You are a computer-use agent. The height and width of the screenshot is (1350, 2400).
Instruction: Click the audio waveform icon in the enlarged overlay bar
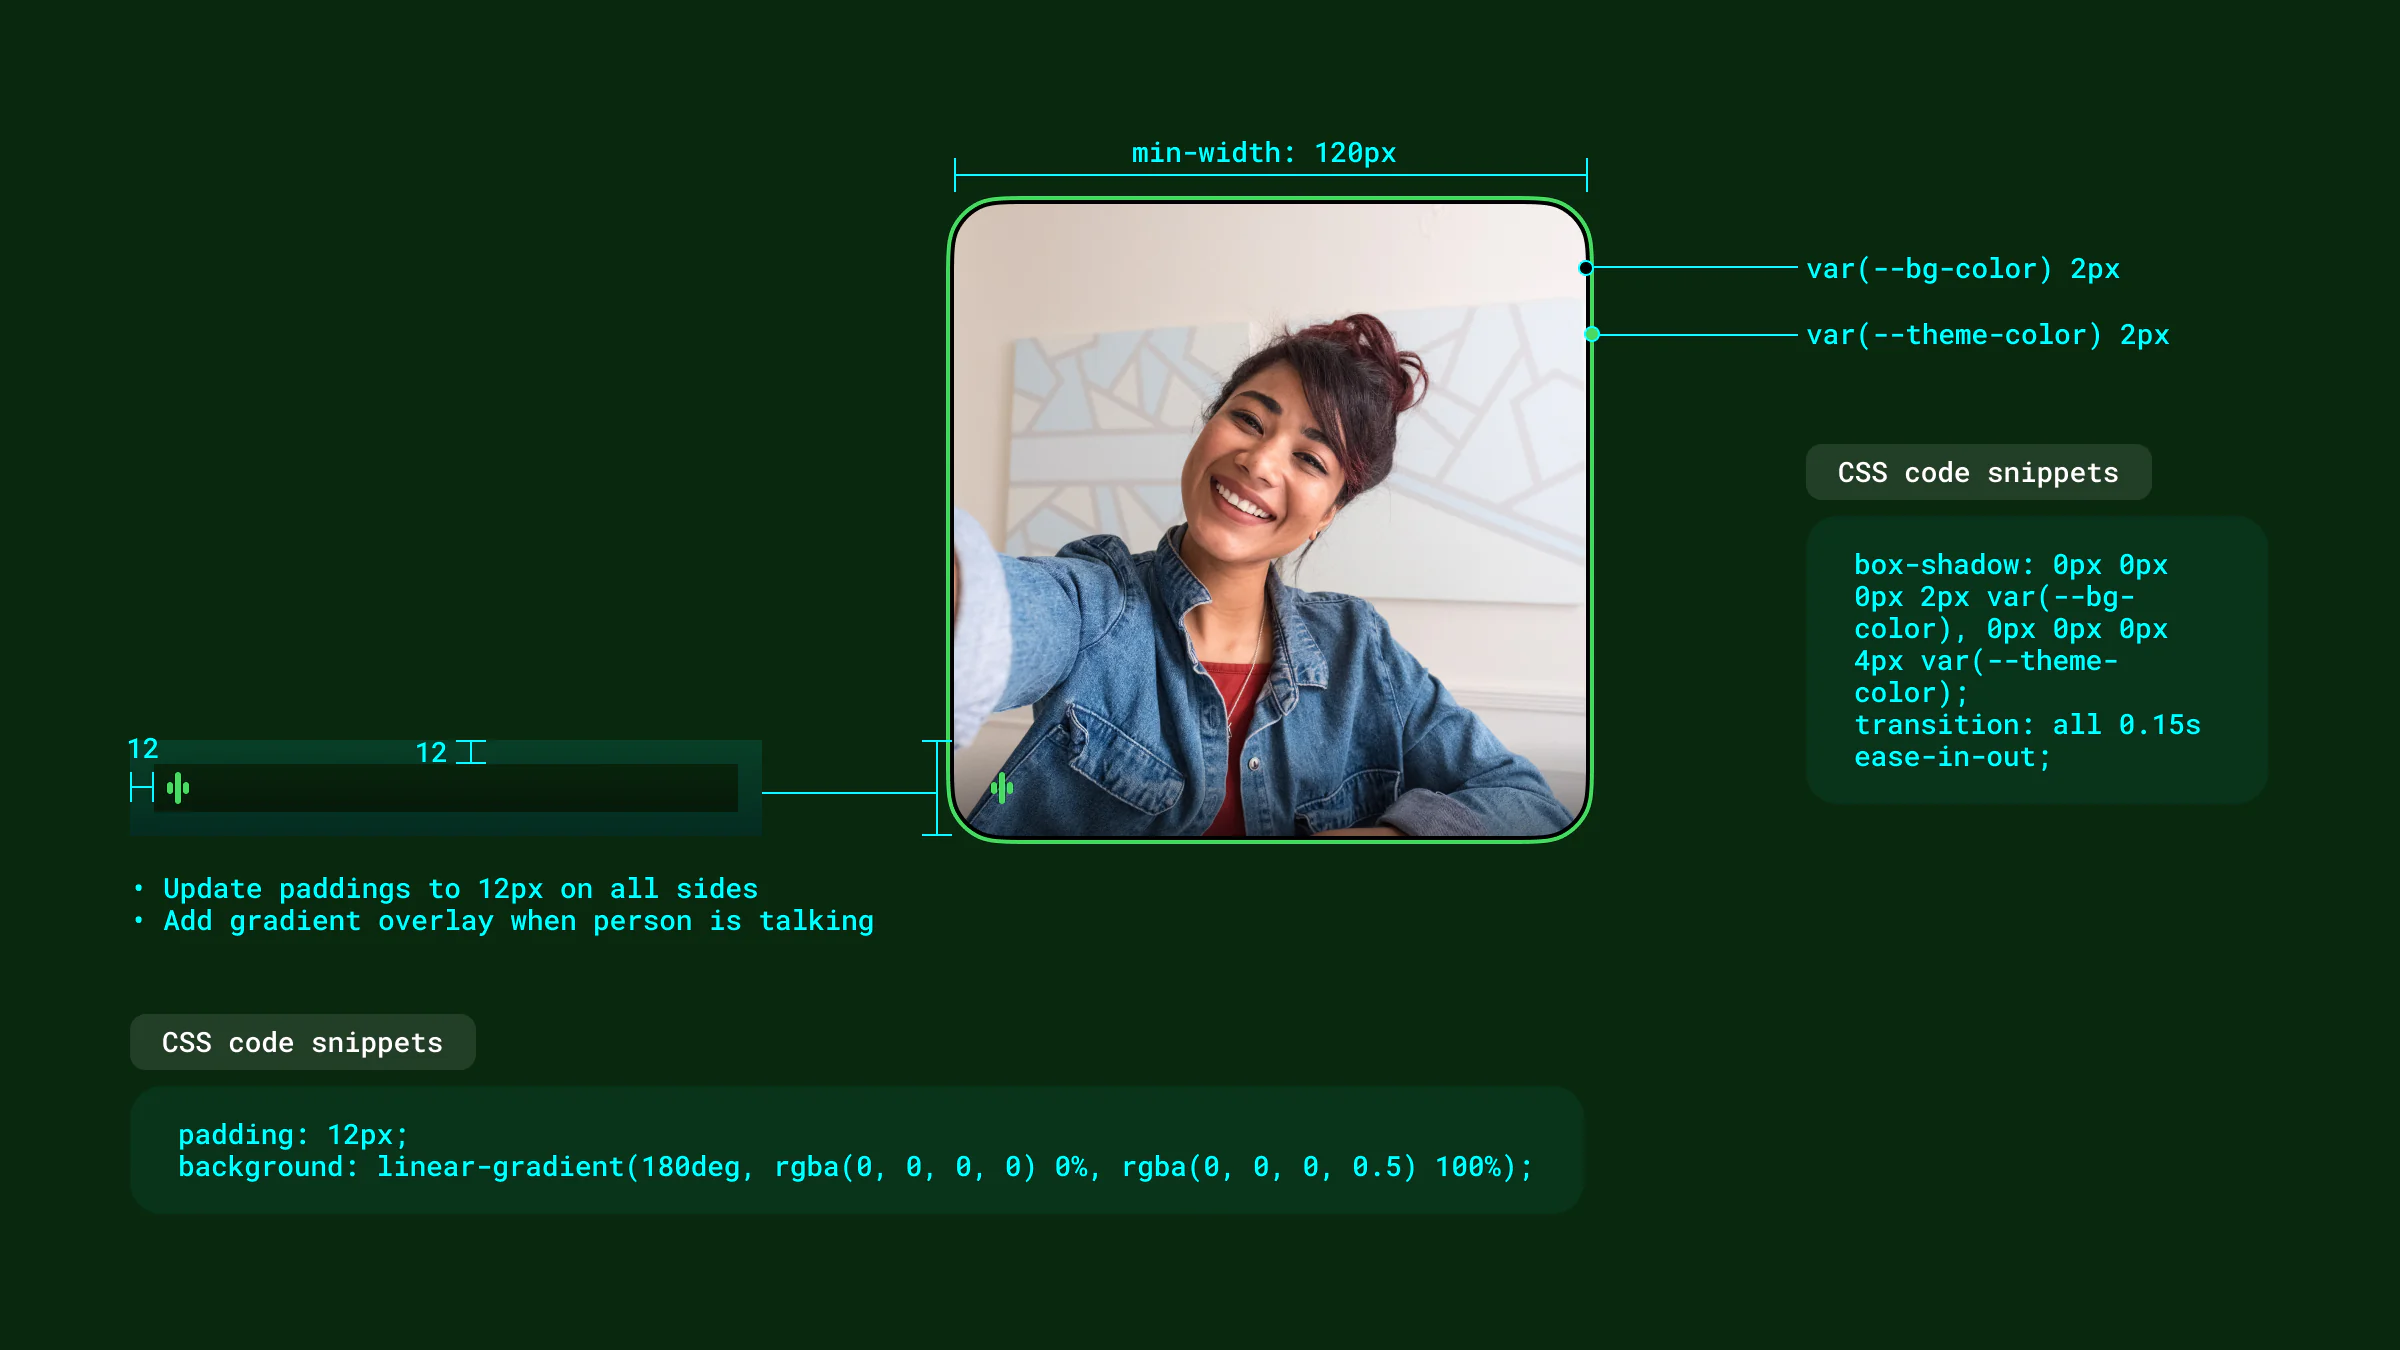pyautogui.click(x=178, y=788)
